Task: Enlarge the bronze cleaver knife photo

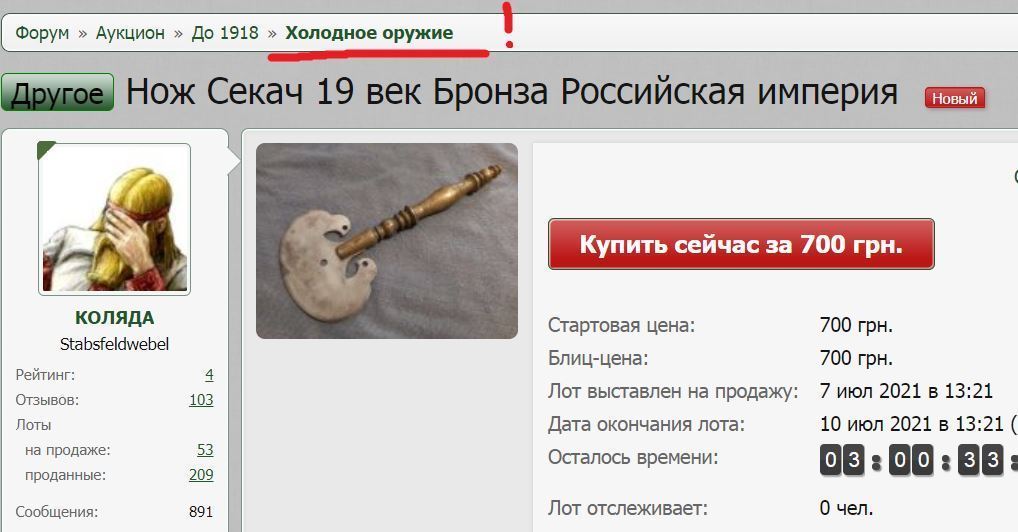Action: click(x=387, y=241)
